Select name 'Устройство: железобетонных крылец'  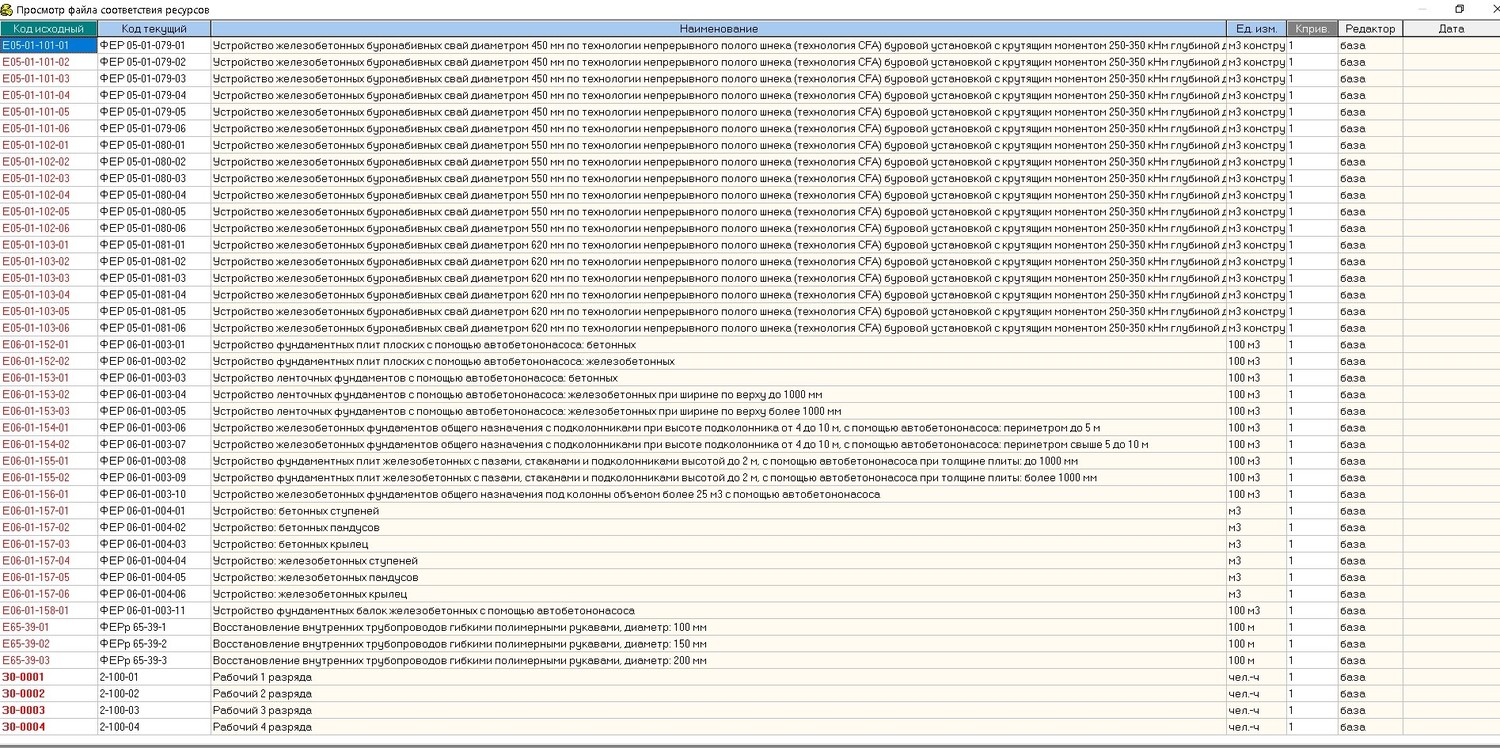718,594
